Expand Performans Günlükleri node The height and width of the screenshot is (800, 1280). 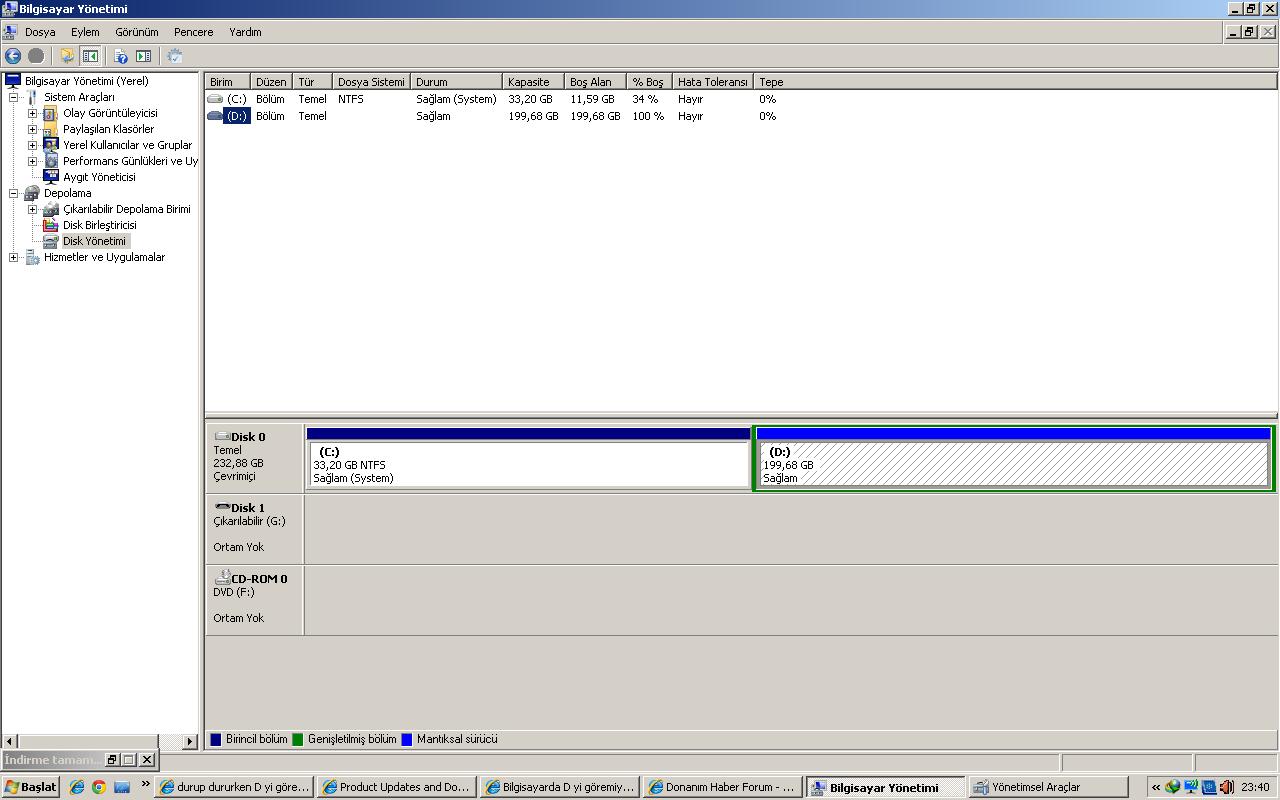click(x=32, y=161)
